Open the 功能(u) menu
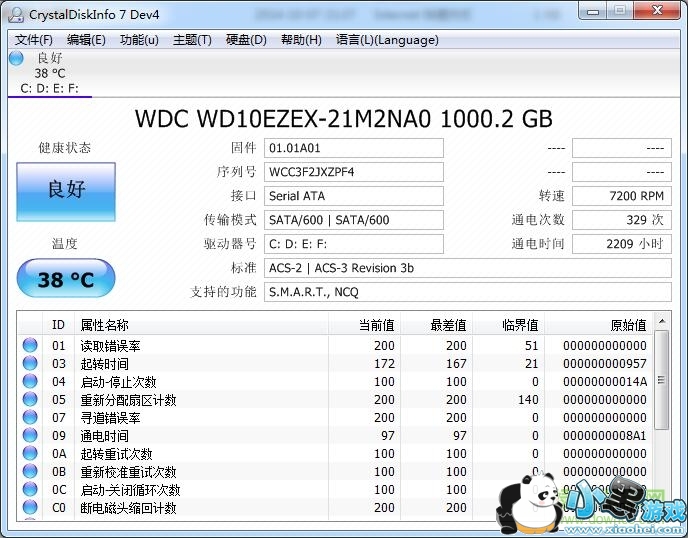Image resolution: width=688 pixels, height=538 pixels. pos(139,40)
